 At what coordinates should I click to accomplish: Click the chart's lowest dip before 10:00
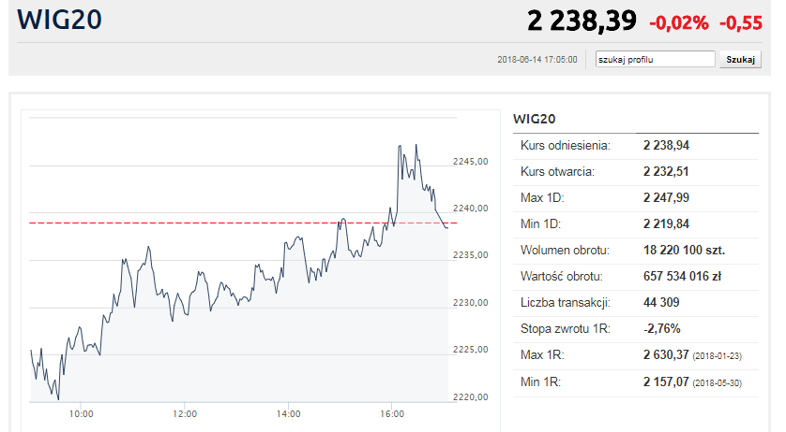coord(58,399)
